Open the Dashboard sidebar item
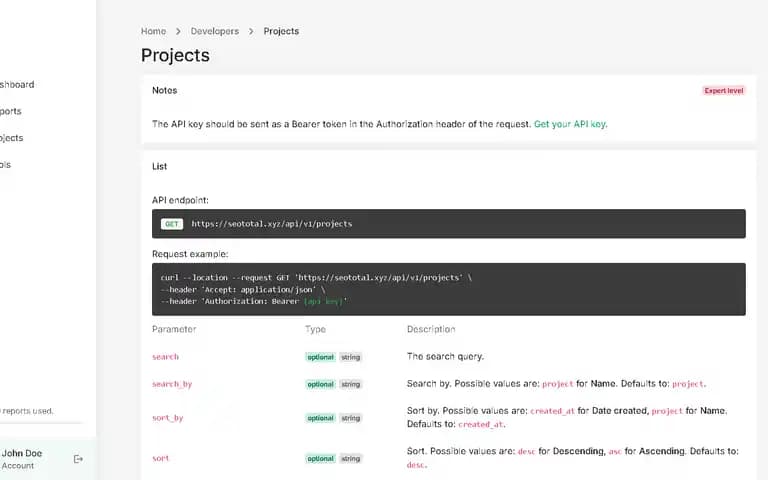The height and width of the screenshot is (480, 768). (x=17, y=85)
